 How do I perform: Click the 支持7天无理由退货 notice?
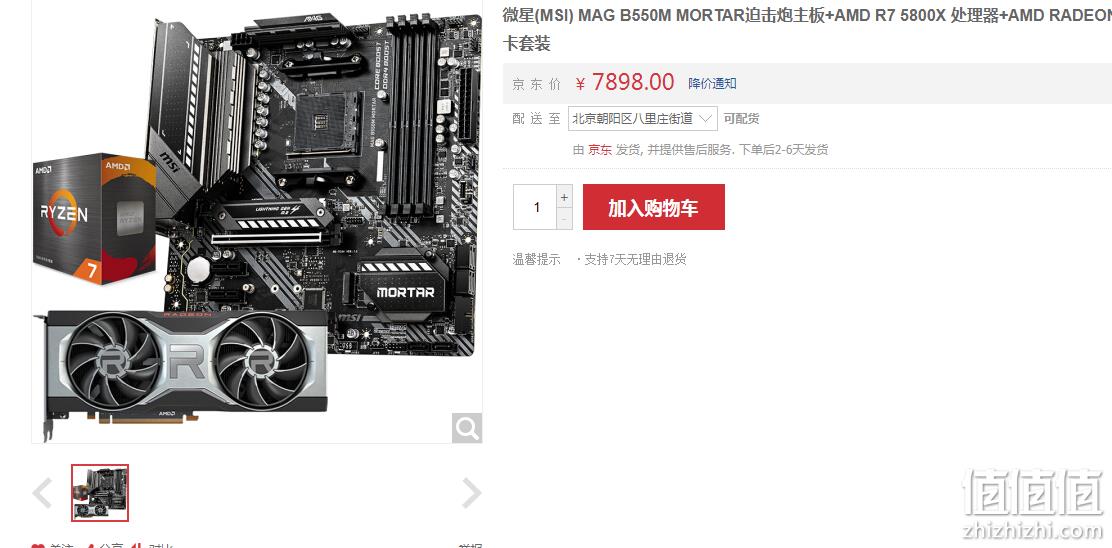click(631, 259)
